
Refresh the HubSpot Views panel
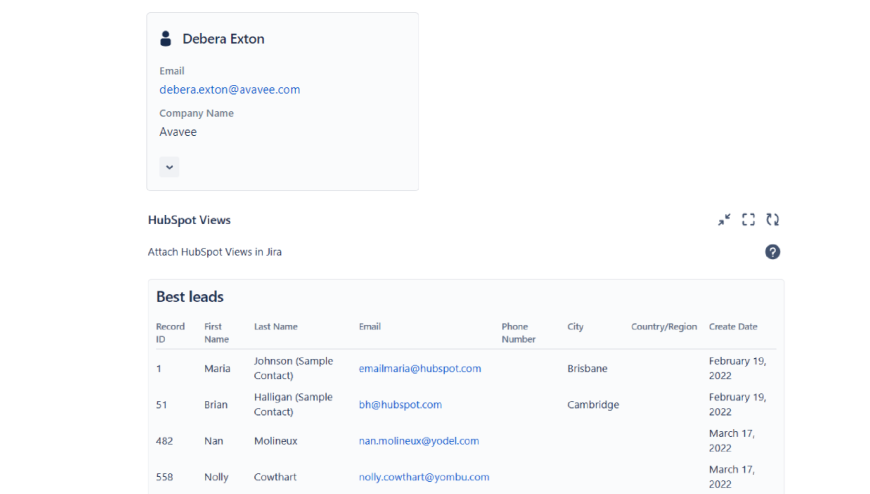pos(772,220)
